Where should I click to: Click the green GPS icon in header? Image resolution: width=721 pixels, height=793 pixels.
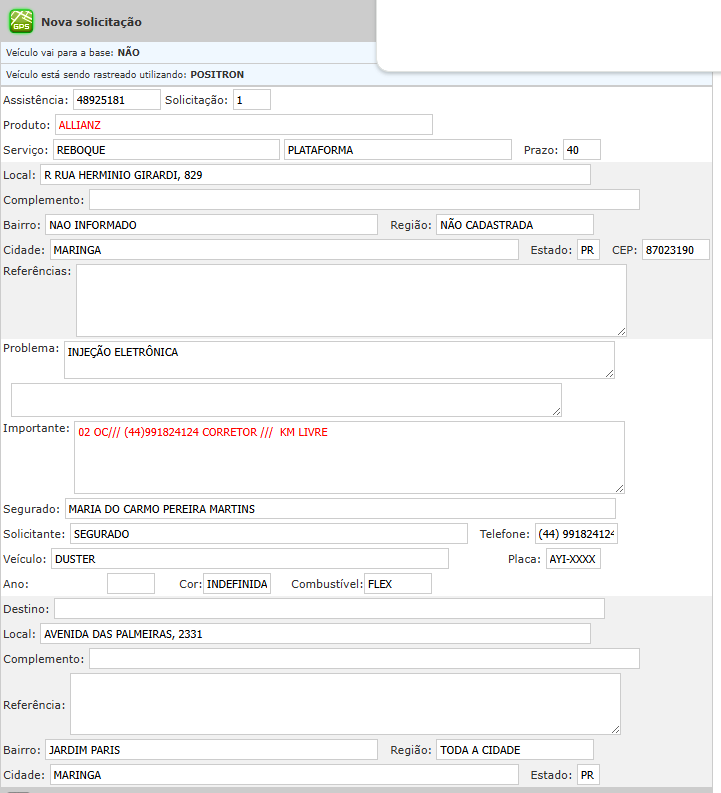[21, 21]
